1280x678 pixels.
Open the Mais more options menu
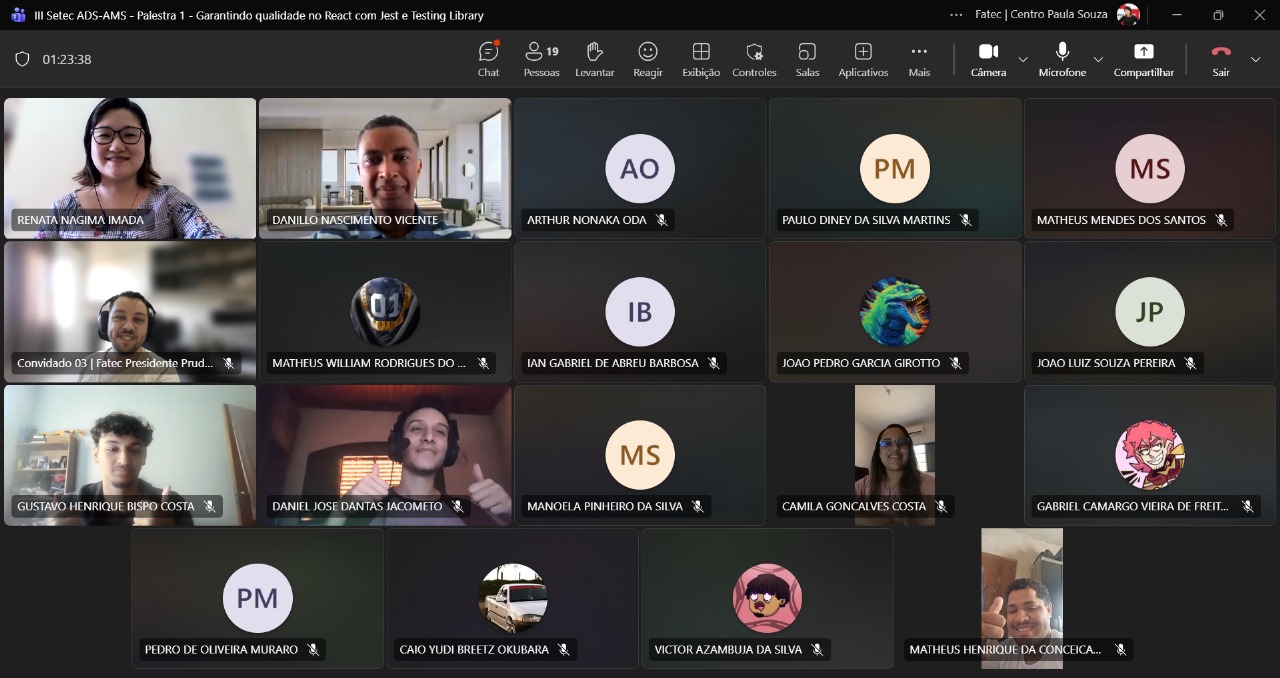click(x=919, y=59)
